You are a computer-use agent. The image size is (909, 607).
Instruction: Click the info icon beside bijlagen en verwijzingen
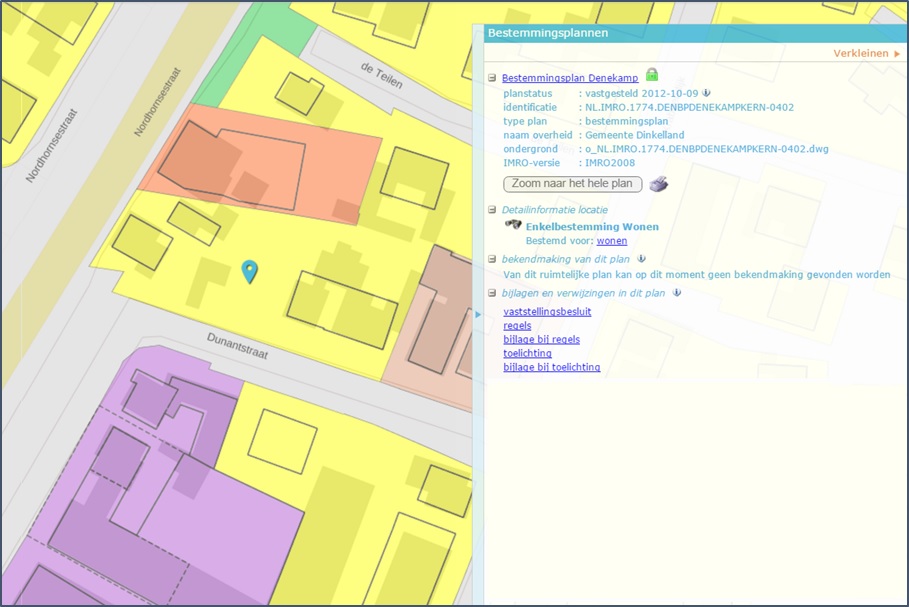click(677, 293)
